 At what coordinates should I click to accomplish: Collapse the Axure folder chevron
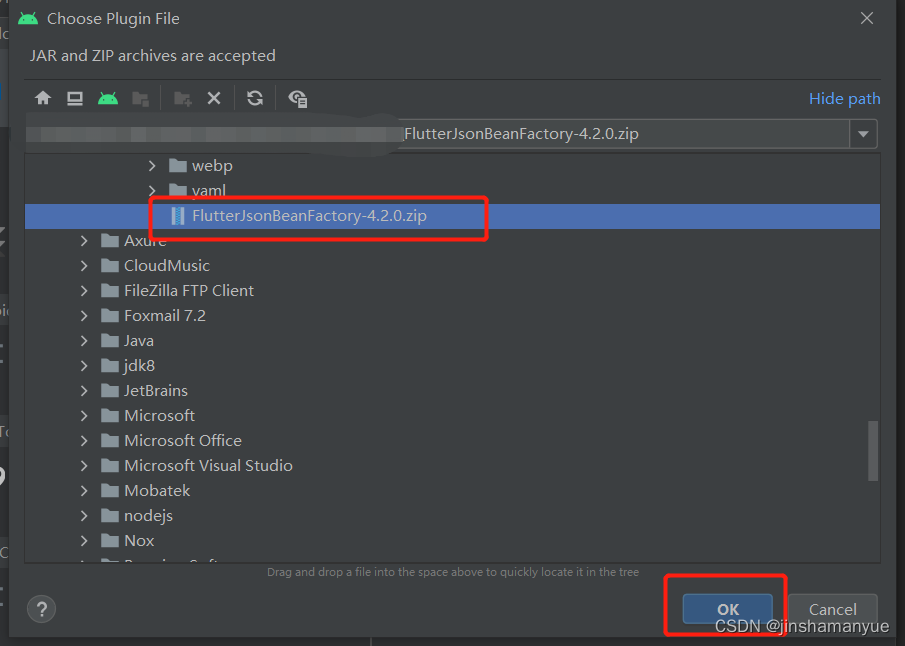pos(84,240)
